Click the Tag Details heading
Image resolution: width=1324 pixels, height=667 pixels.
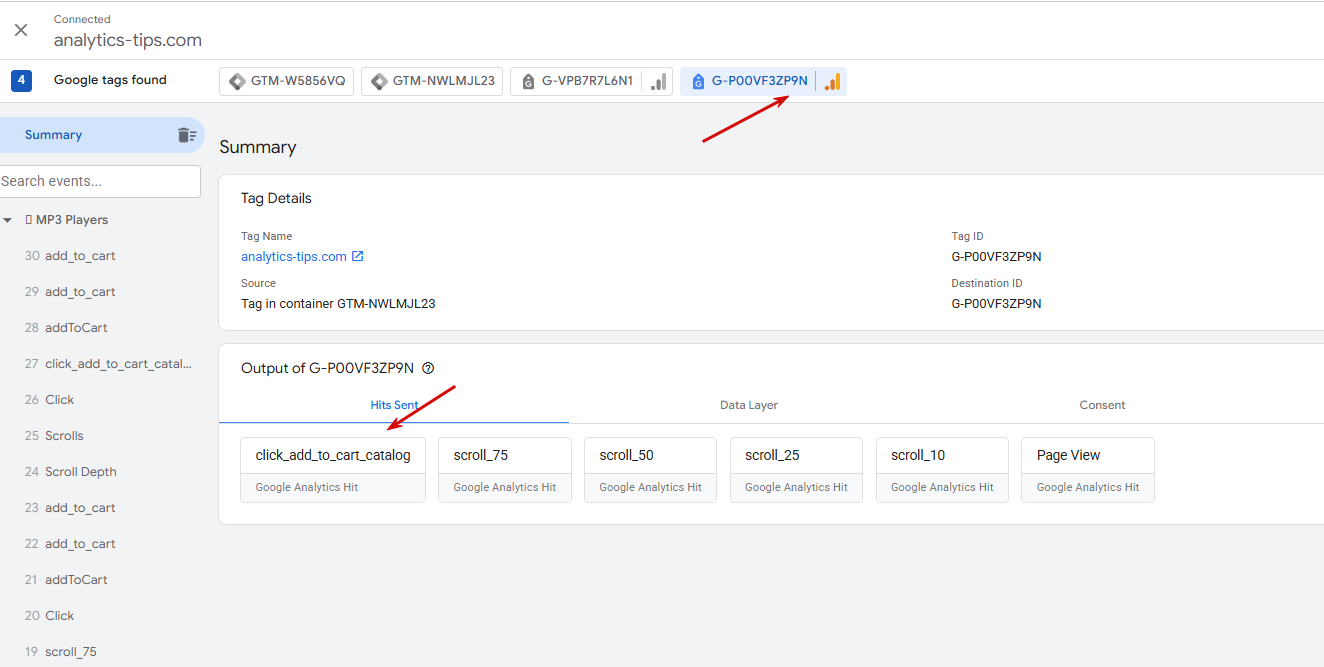pyautogui.click(x=276, y=198)
